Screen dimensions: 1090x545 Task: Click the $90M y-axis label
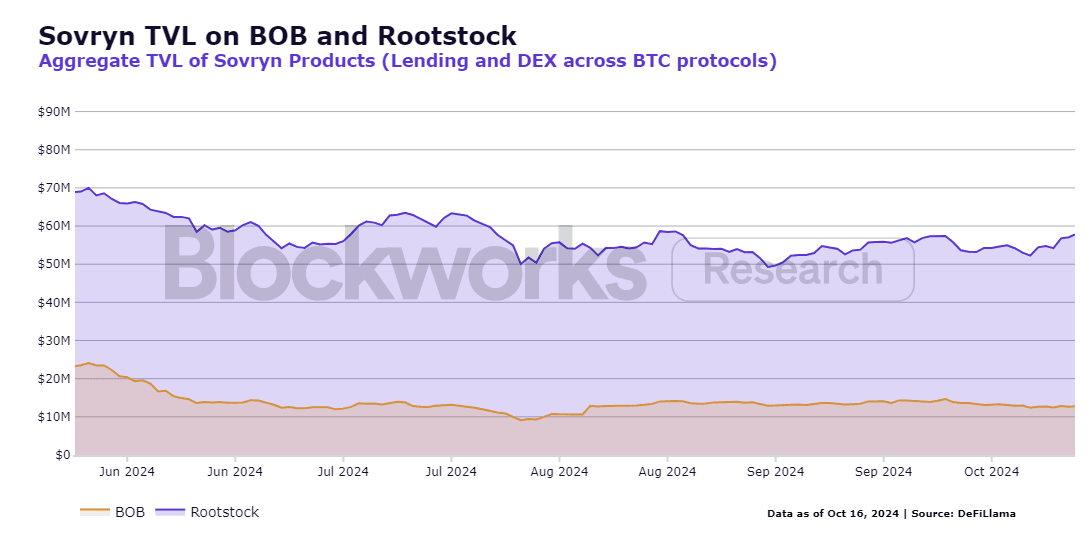[54, 111]
